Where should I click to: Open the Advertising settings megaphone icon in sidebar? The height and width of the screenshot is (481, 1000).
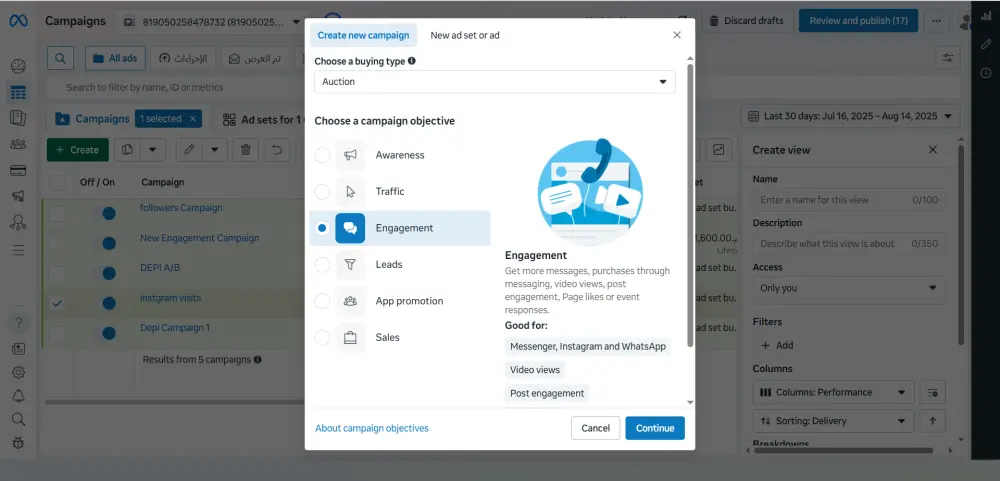[18, 196]
